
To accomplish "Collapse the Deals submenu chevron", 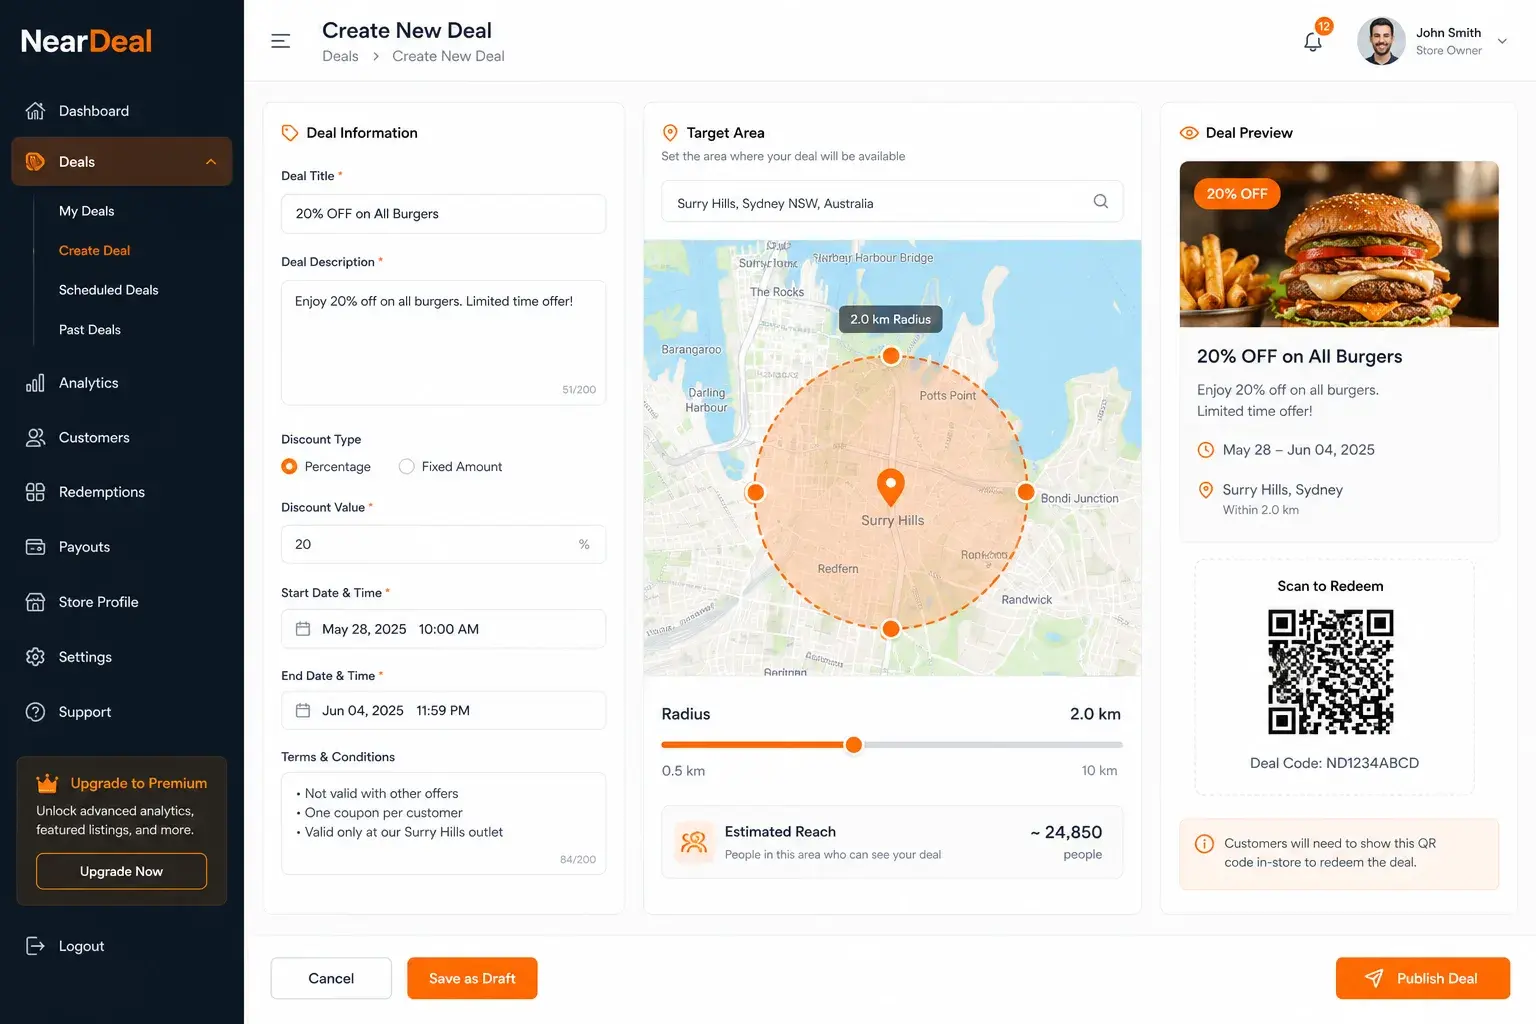I will point(211,162).
